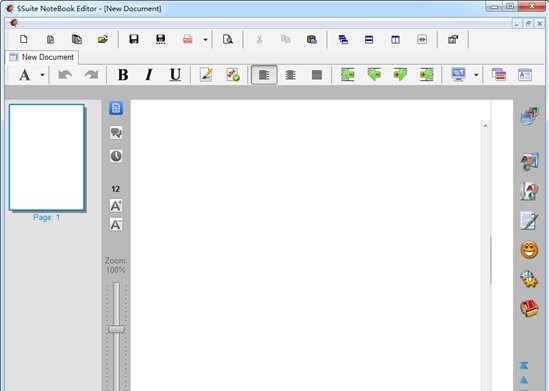Click inside the blank document page
The width and height of the screenshot is (549, 391).
click(306, 245)
